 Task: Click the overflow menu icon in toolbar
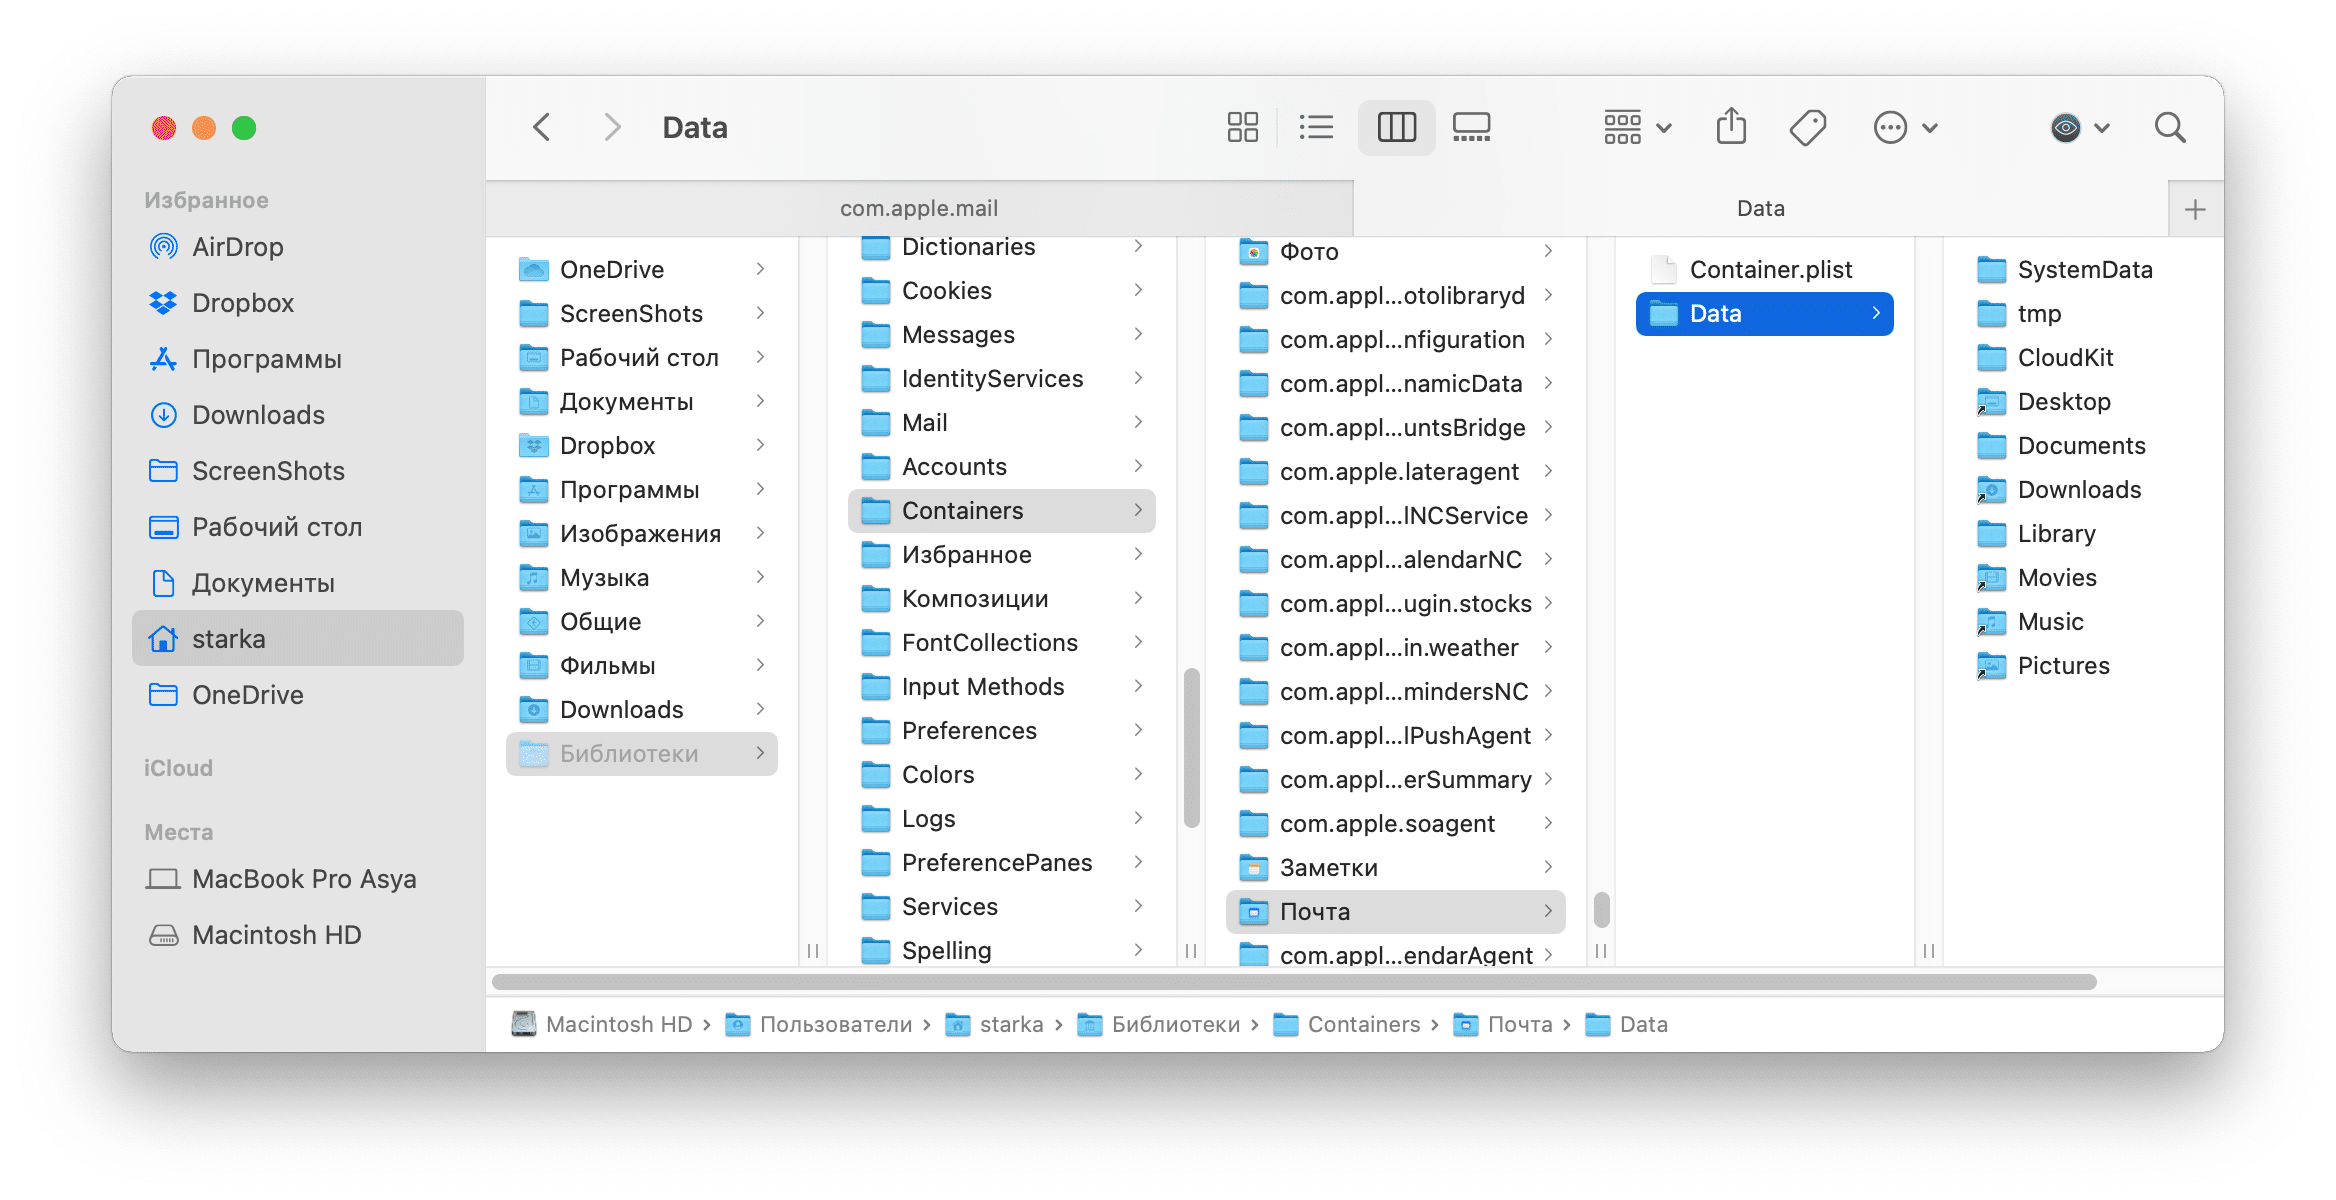1892,127
